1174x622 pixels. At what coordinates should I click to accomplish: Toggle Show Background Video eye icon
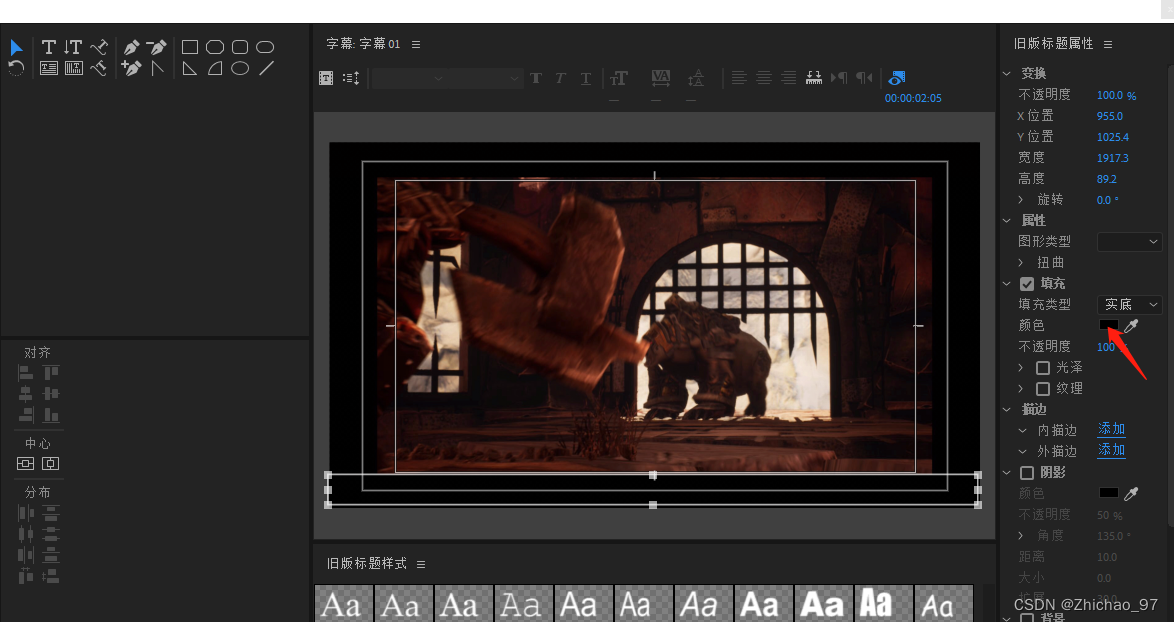click(897, 78)
